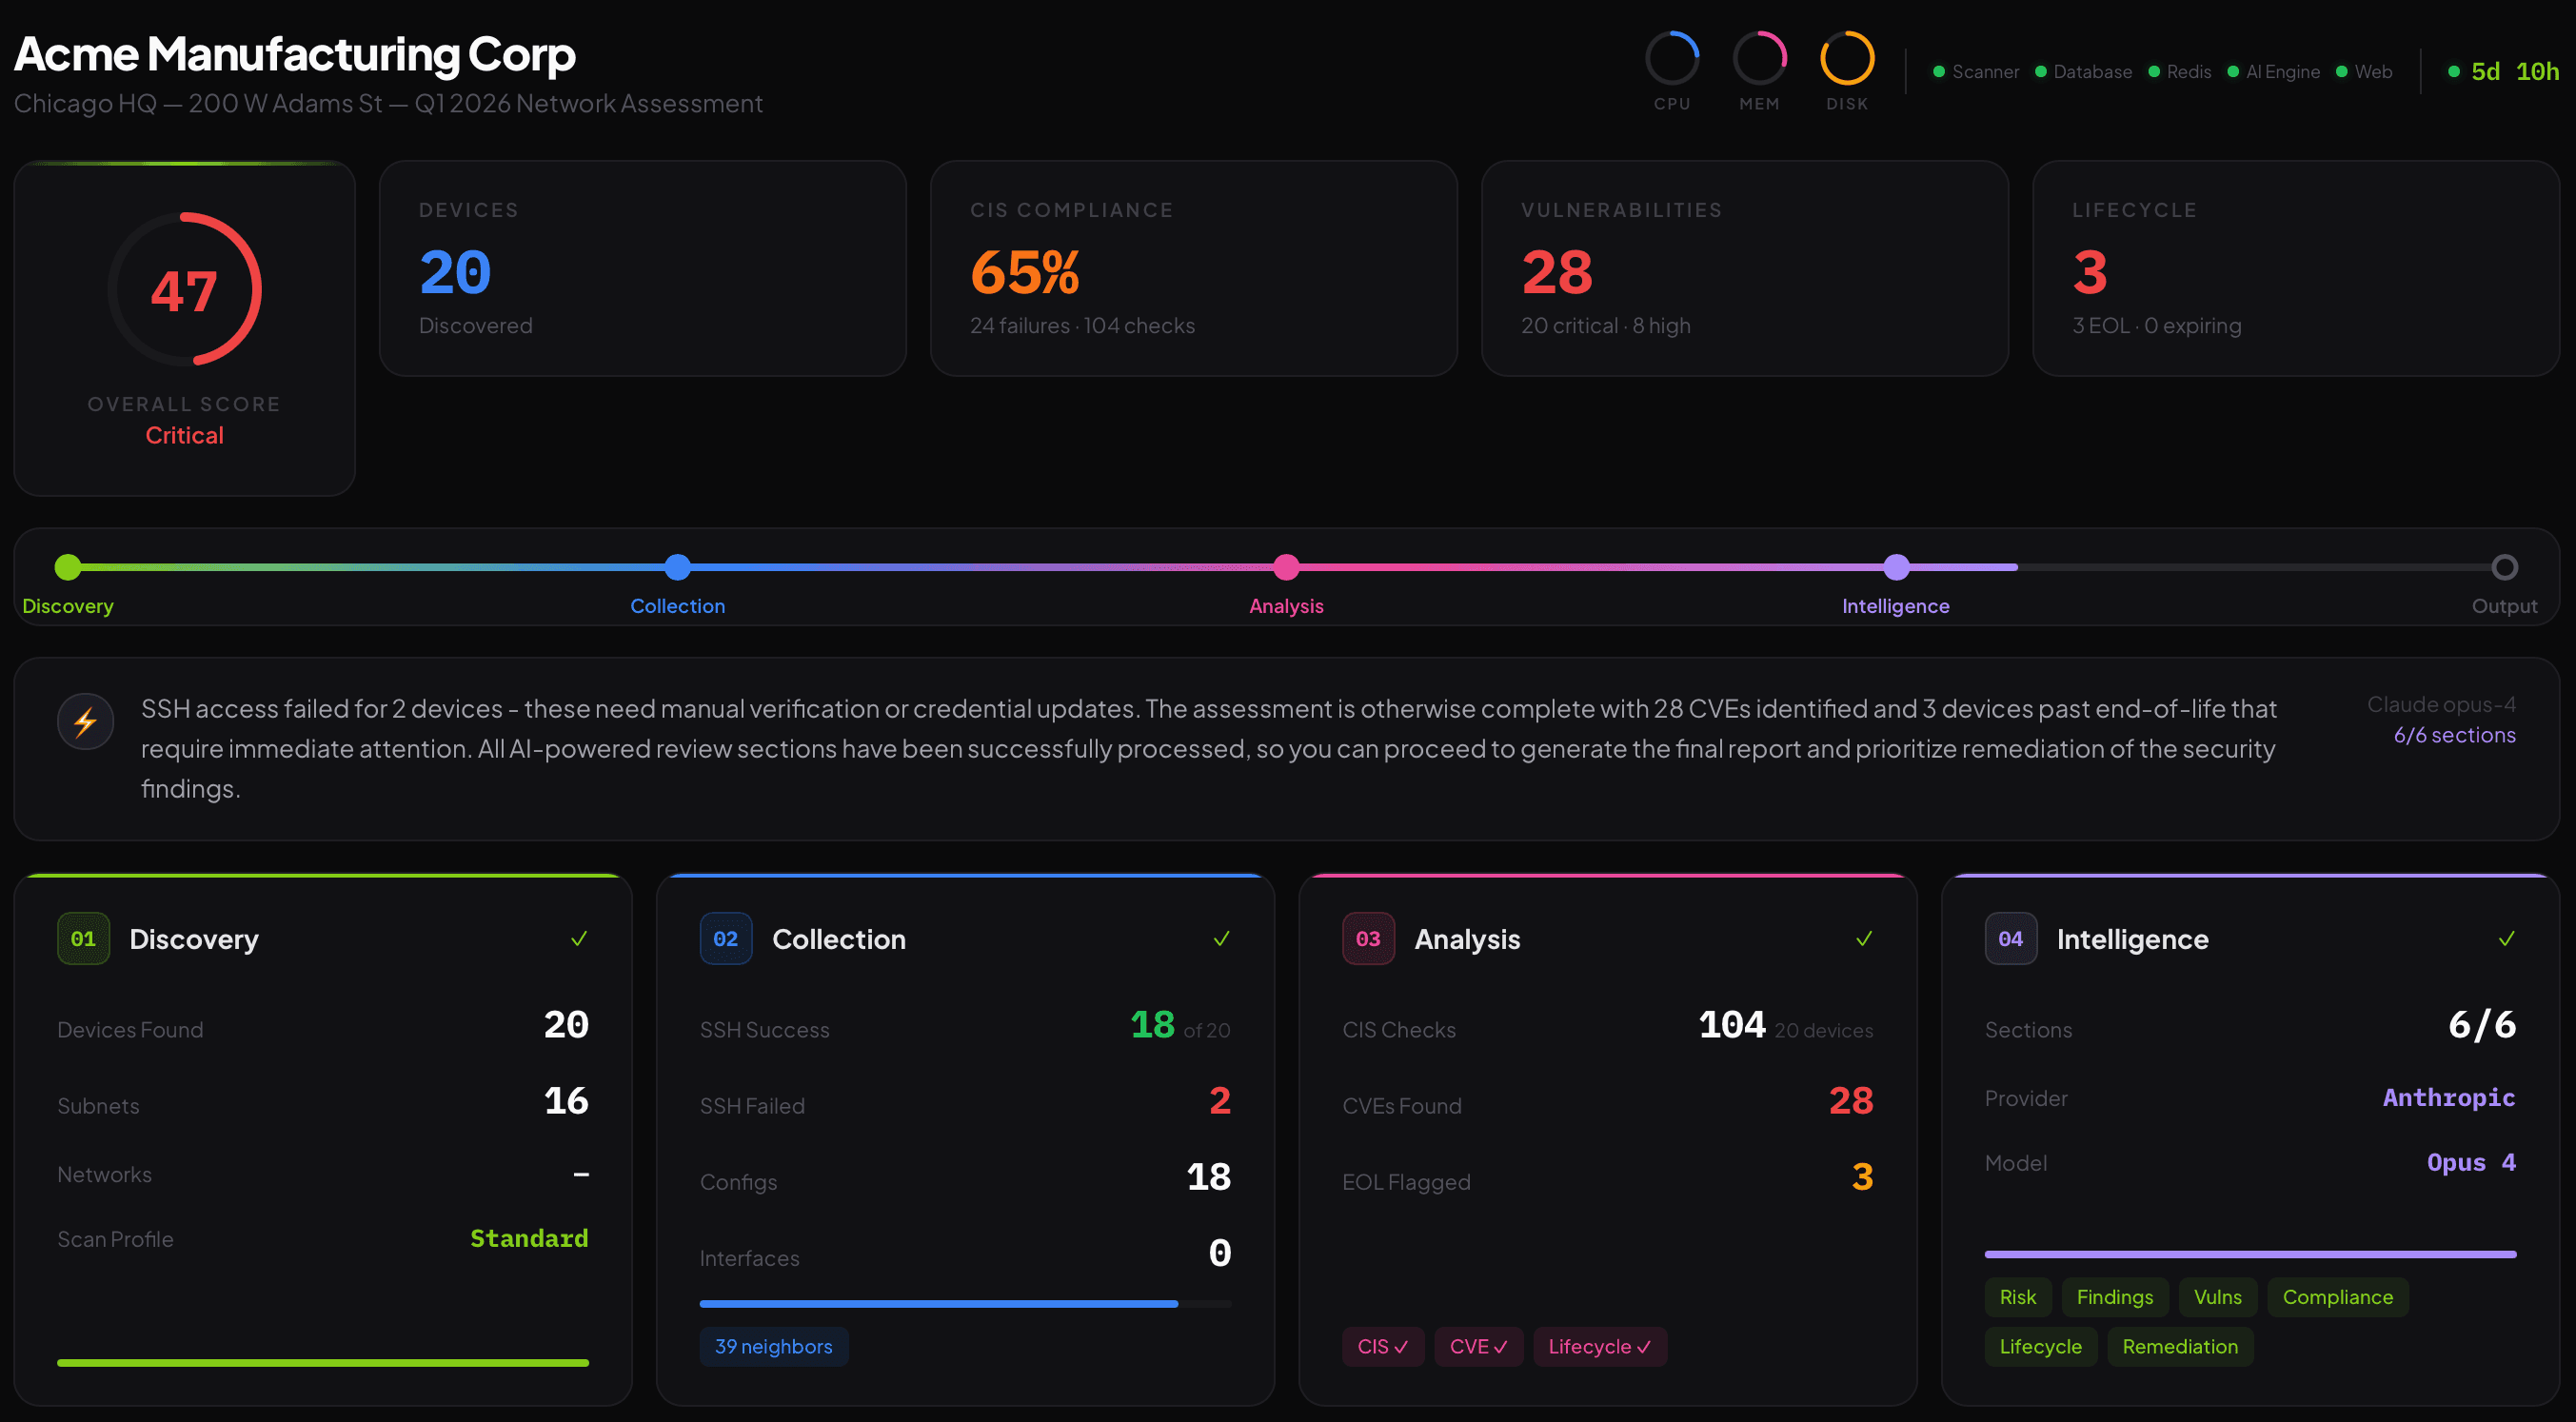Viewport: 2576px width, 1422px height.
Task: Open the Remediation section chip
Action: 2180,1346
